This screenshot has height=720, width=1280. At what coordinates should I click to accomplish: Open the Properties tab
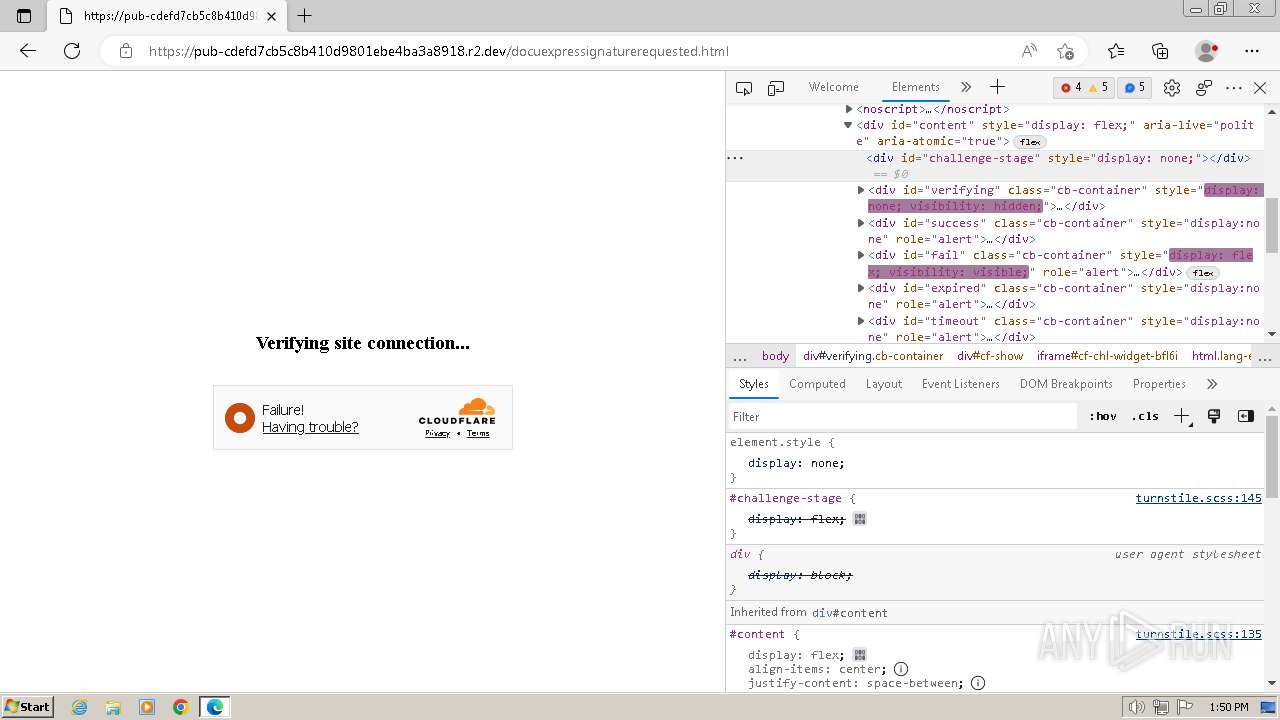tap(1159, 384)
